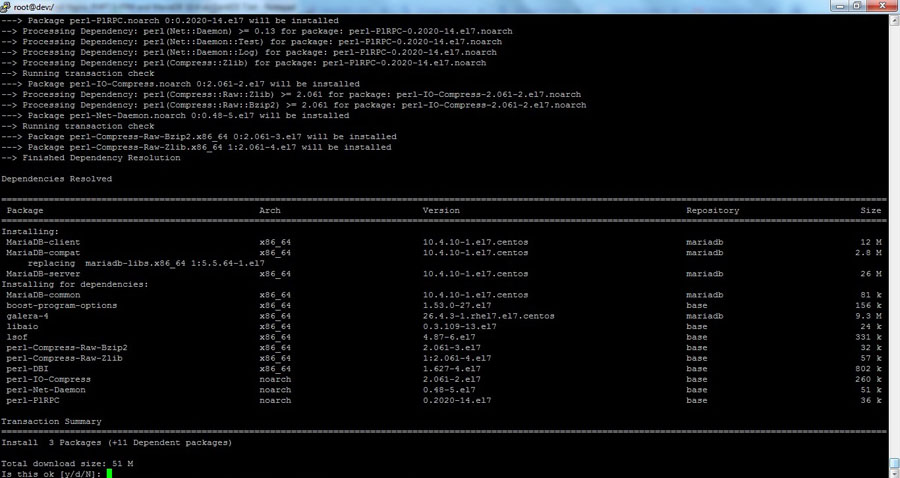Click the 'replacing mariadb-libs.x86_64' line

click(x=146, y=263)
